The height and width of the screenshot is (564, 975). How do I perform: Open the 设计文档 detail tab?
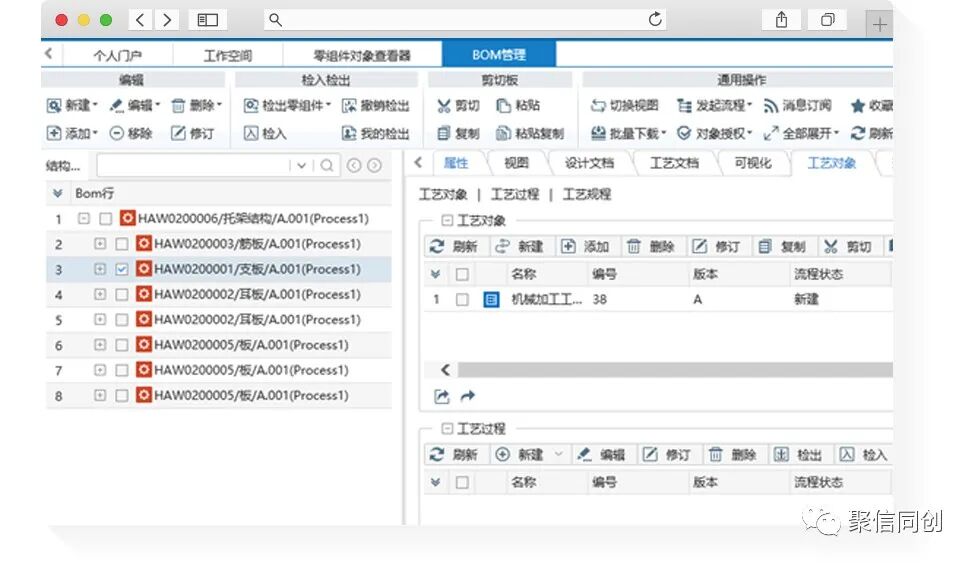(x=589, y=163)
